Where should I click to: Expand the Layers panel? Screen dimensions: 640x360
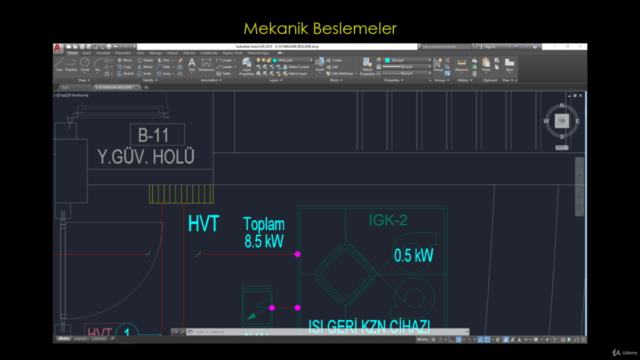pyautogui.click(x=276, y=80)
